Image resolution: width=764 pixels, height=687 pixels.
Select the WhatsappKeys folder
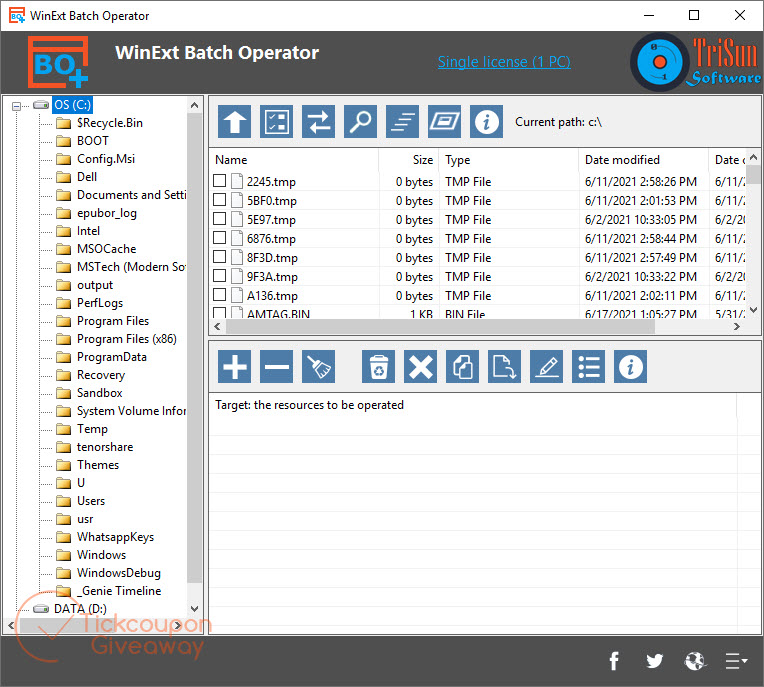pos(115,537)
